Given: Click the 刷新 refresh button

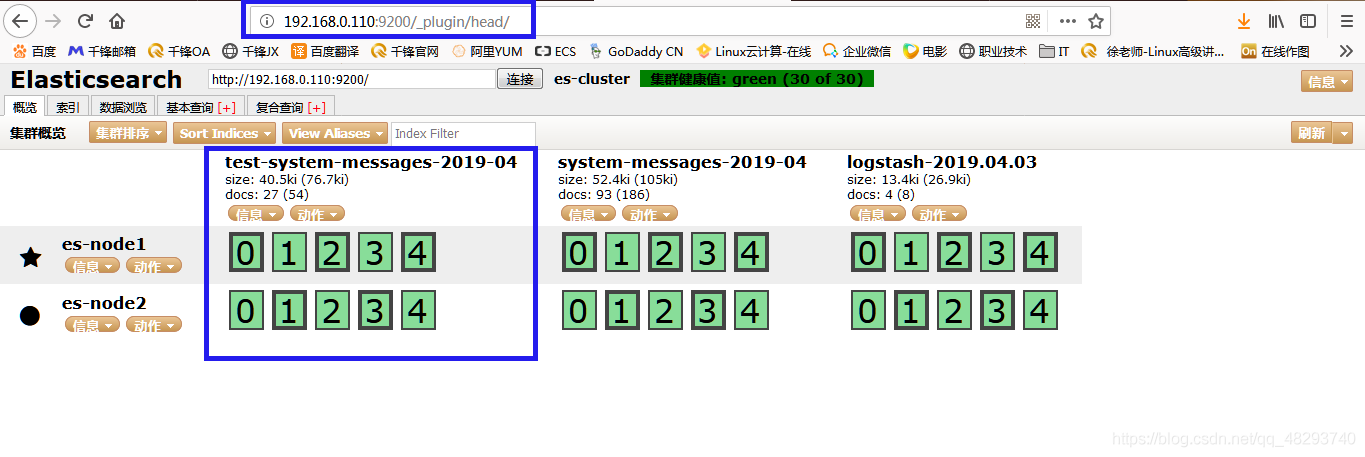Looking at the screenshot, I should pyautogui.click(x=1311, y=133).
